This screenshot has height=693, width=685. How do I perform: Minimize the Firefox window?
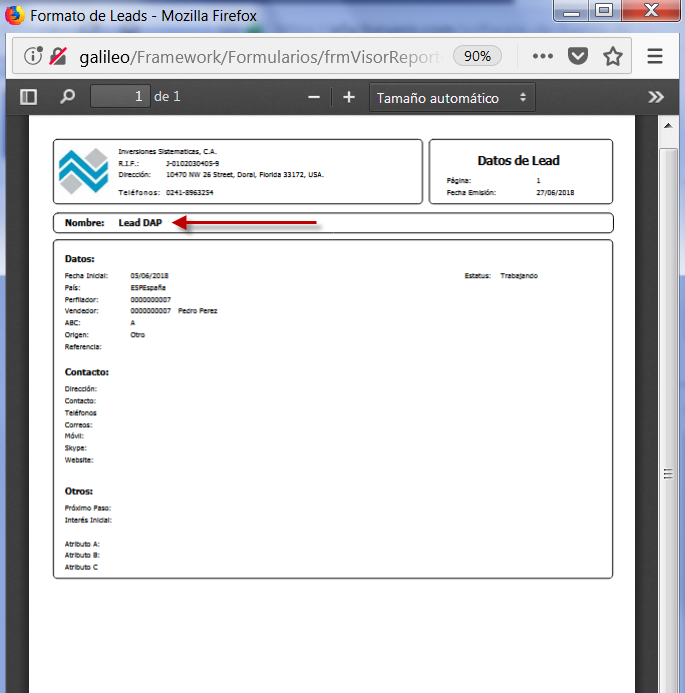coord(571,11)
